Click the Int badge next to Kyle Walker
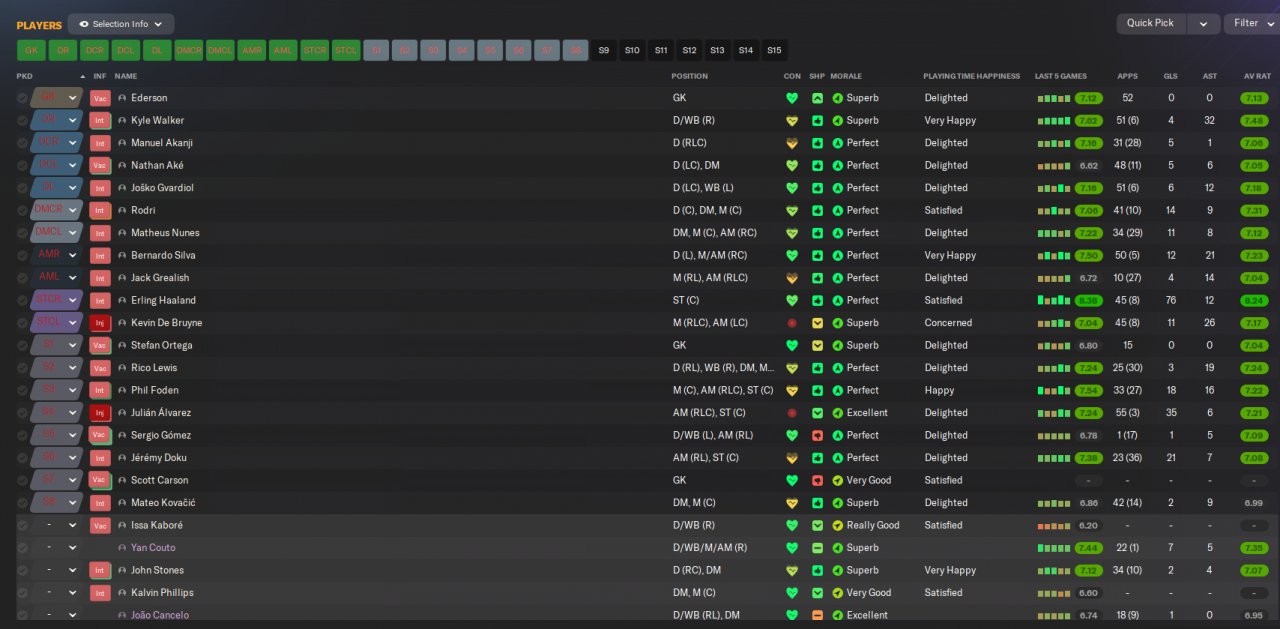1280x629 pixels. pos(100,120)
